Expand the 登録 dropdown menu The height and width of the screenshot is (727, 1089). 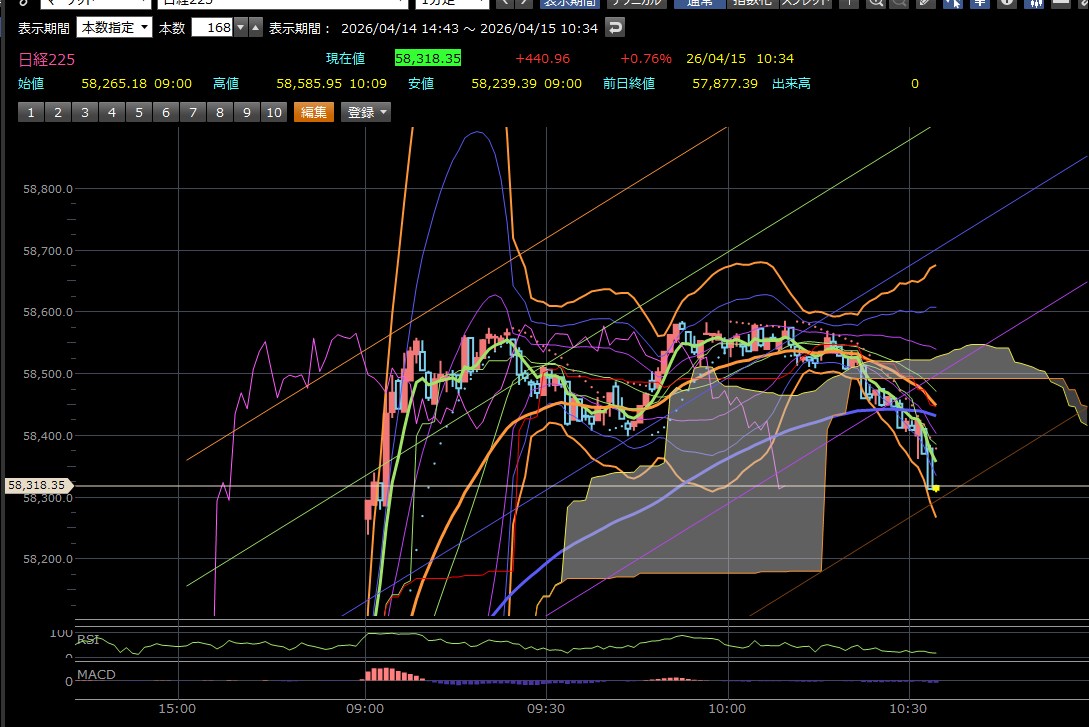click(366, 112)
